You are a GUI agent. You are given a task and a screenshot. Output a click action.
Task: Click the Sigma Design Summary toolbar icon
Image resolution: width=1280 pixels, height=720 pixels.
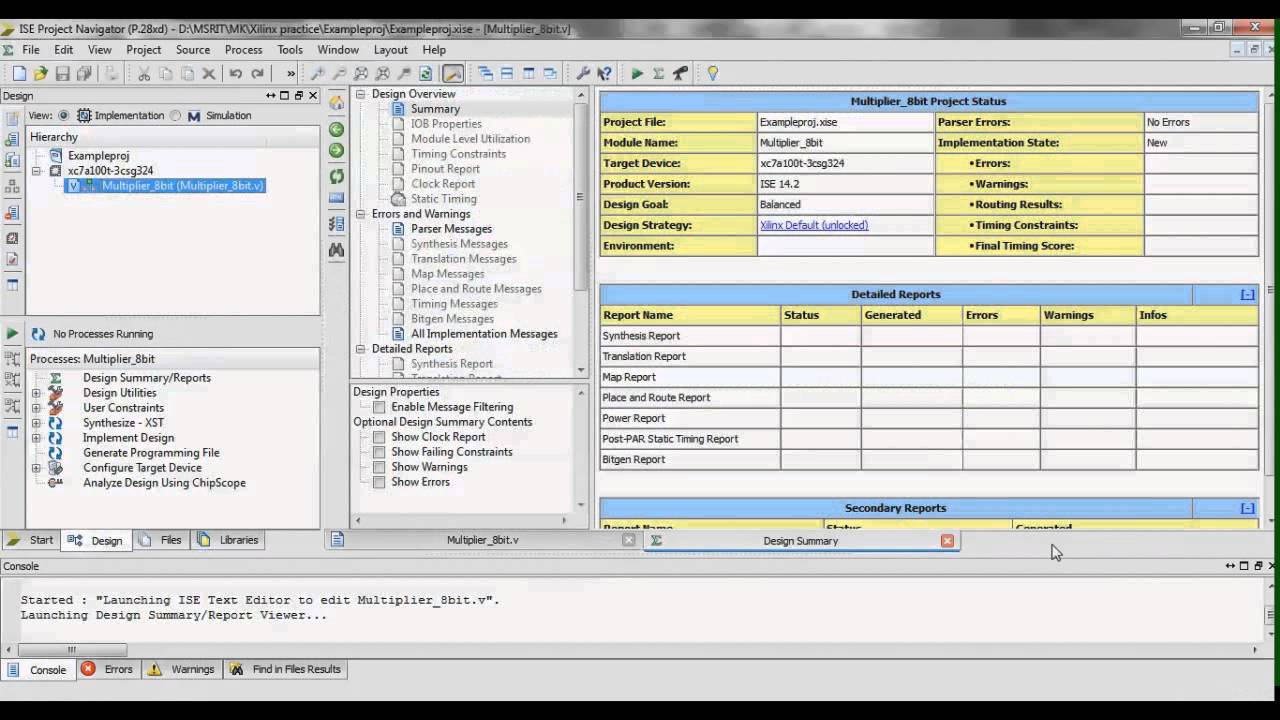(x=658, y=73)
